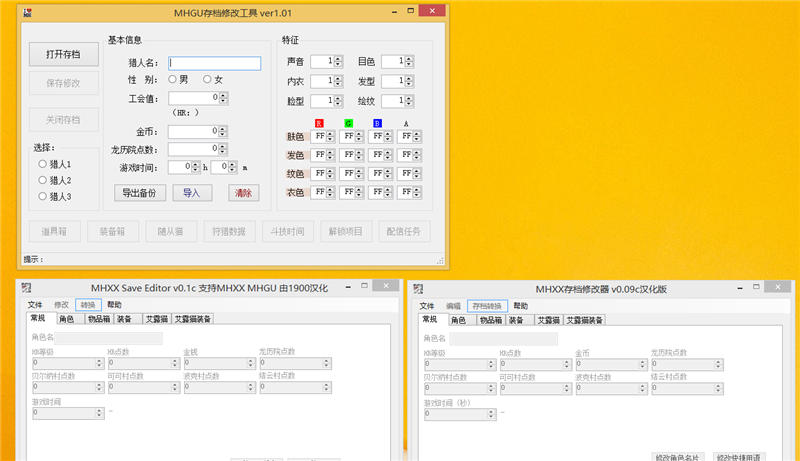Adjust the 绘纹 face paint spinner
Screen dimensions: 800x461
pyautogui.click(x=409, y=101)
